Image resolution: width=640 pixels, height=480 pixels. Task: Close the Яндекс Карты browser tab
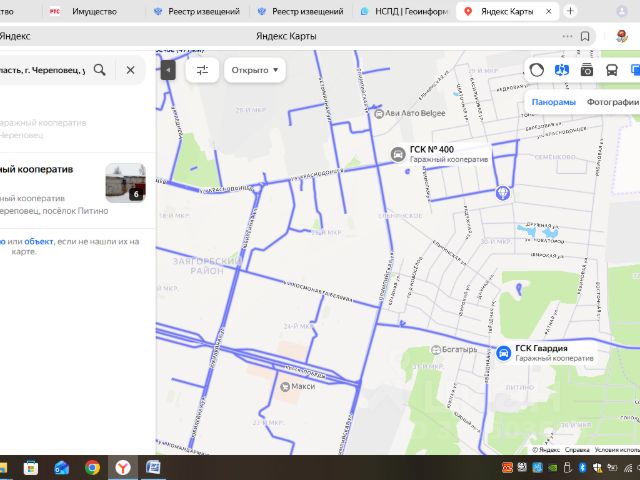(549, 11)
